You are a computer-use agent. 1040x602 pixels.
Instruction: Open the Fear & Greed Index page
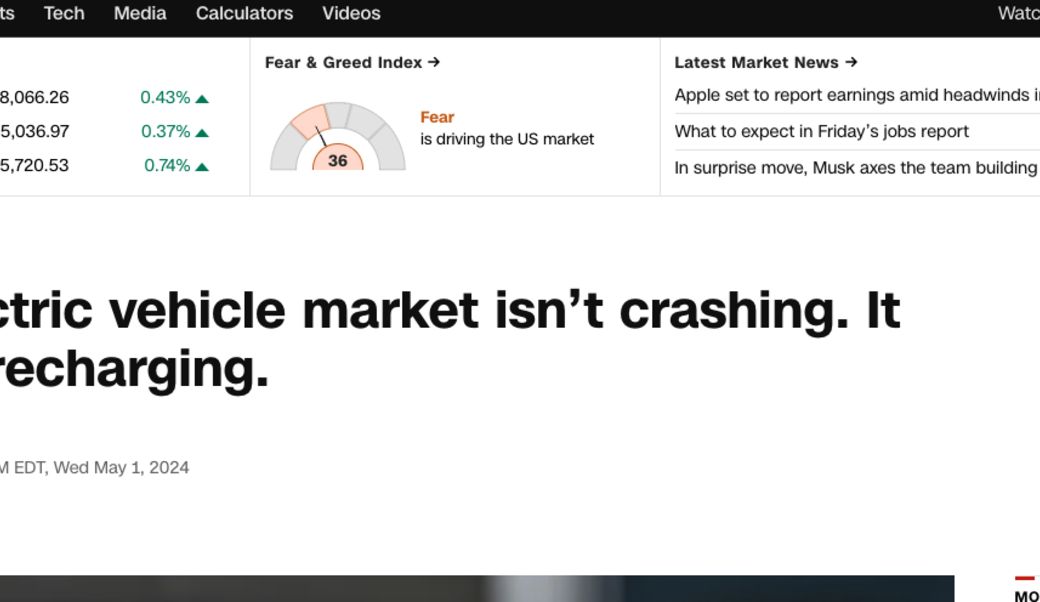tap(343, 62)
